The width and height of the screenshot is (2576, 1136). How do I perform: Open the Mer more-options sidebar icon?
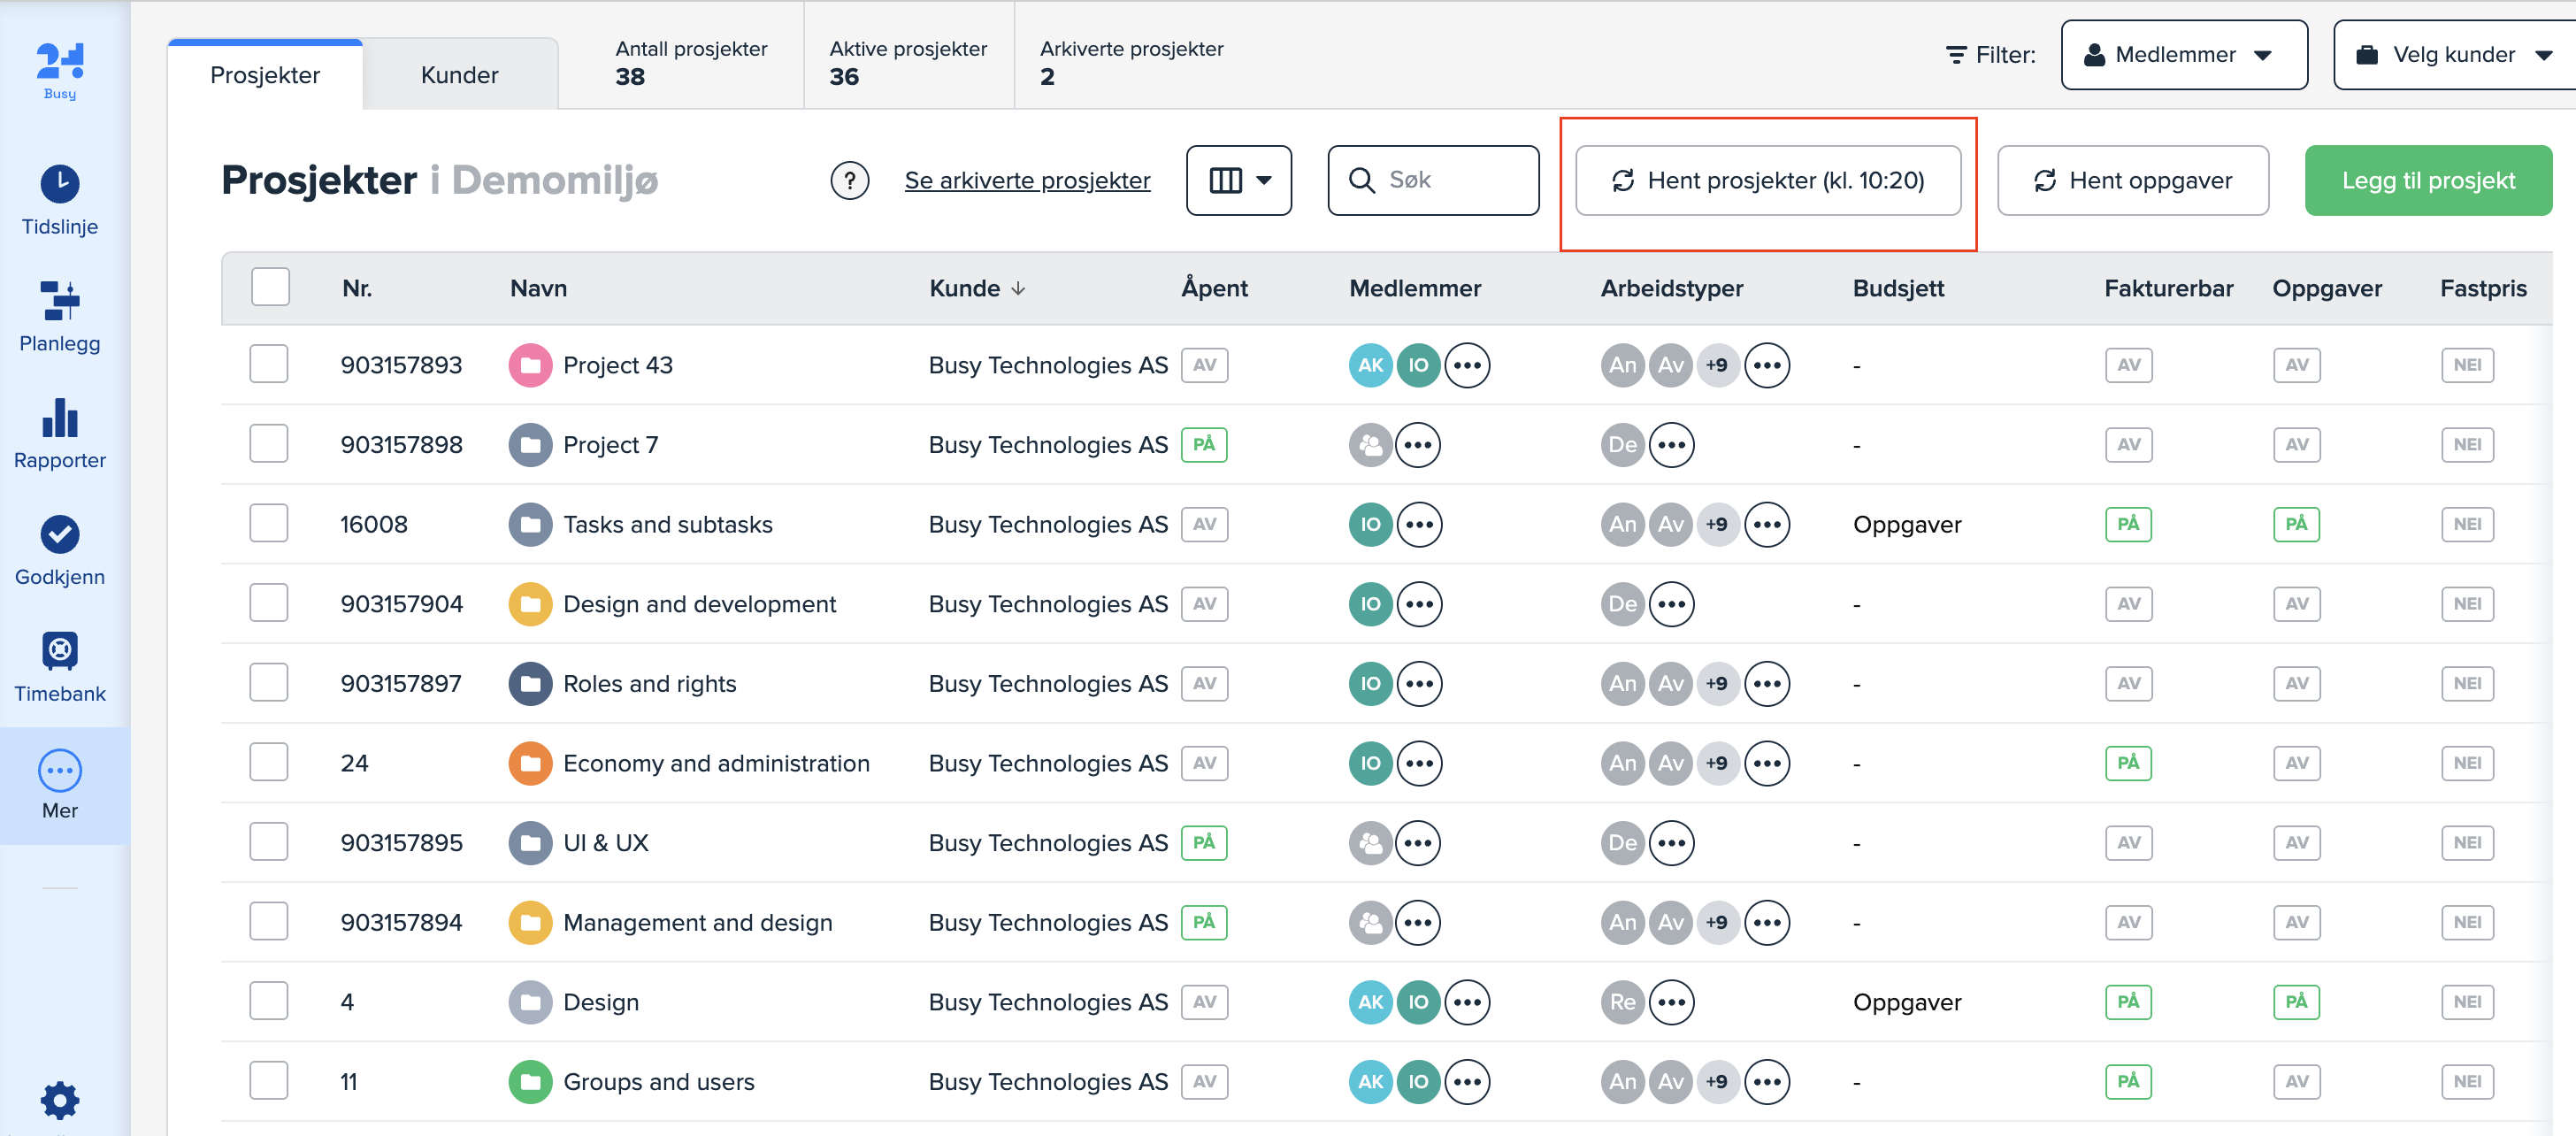click(60, 771)
